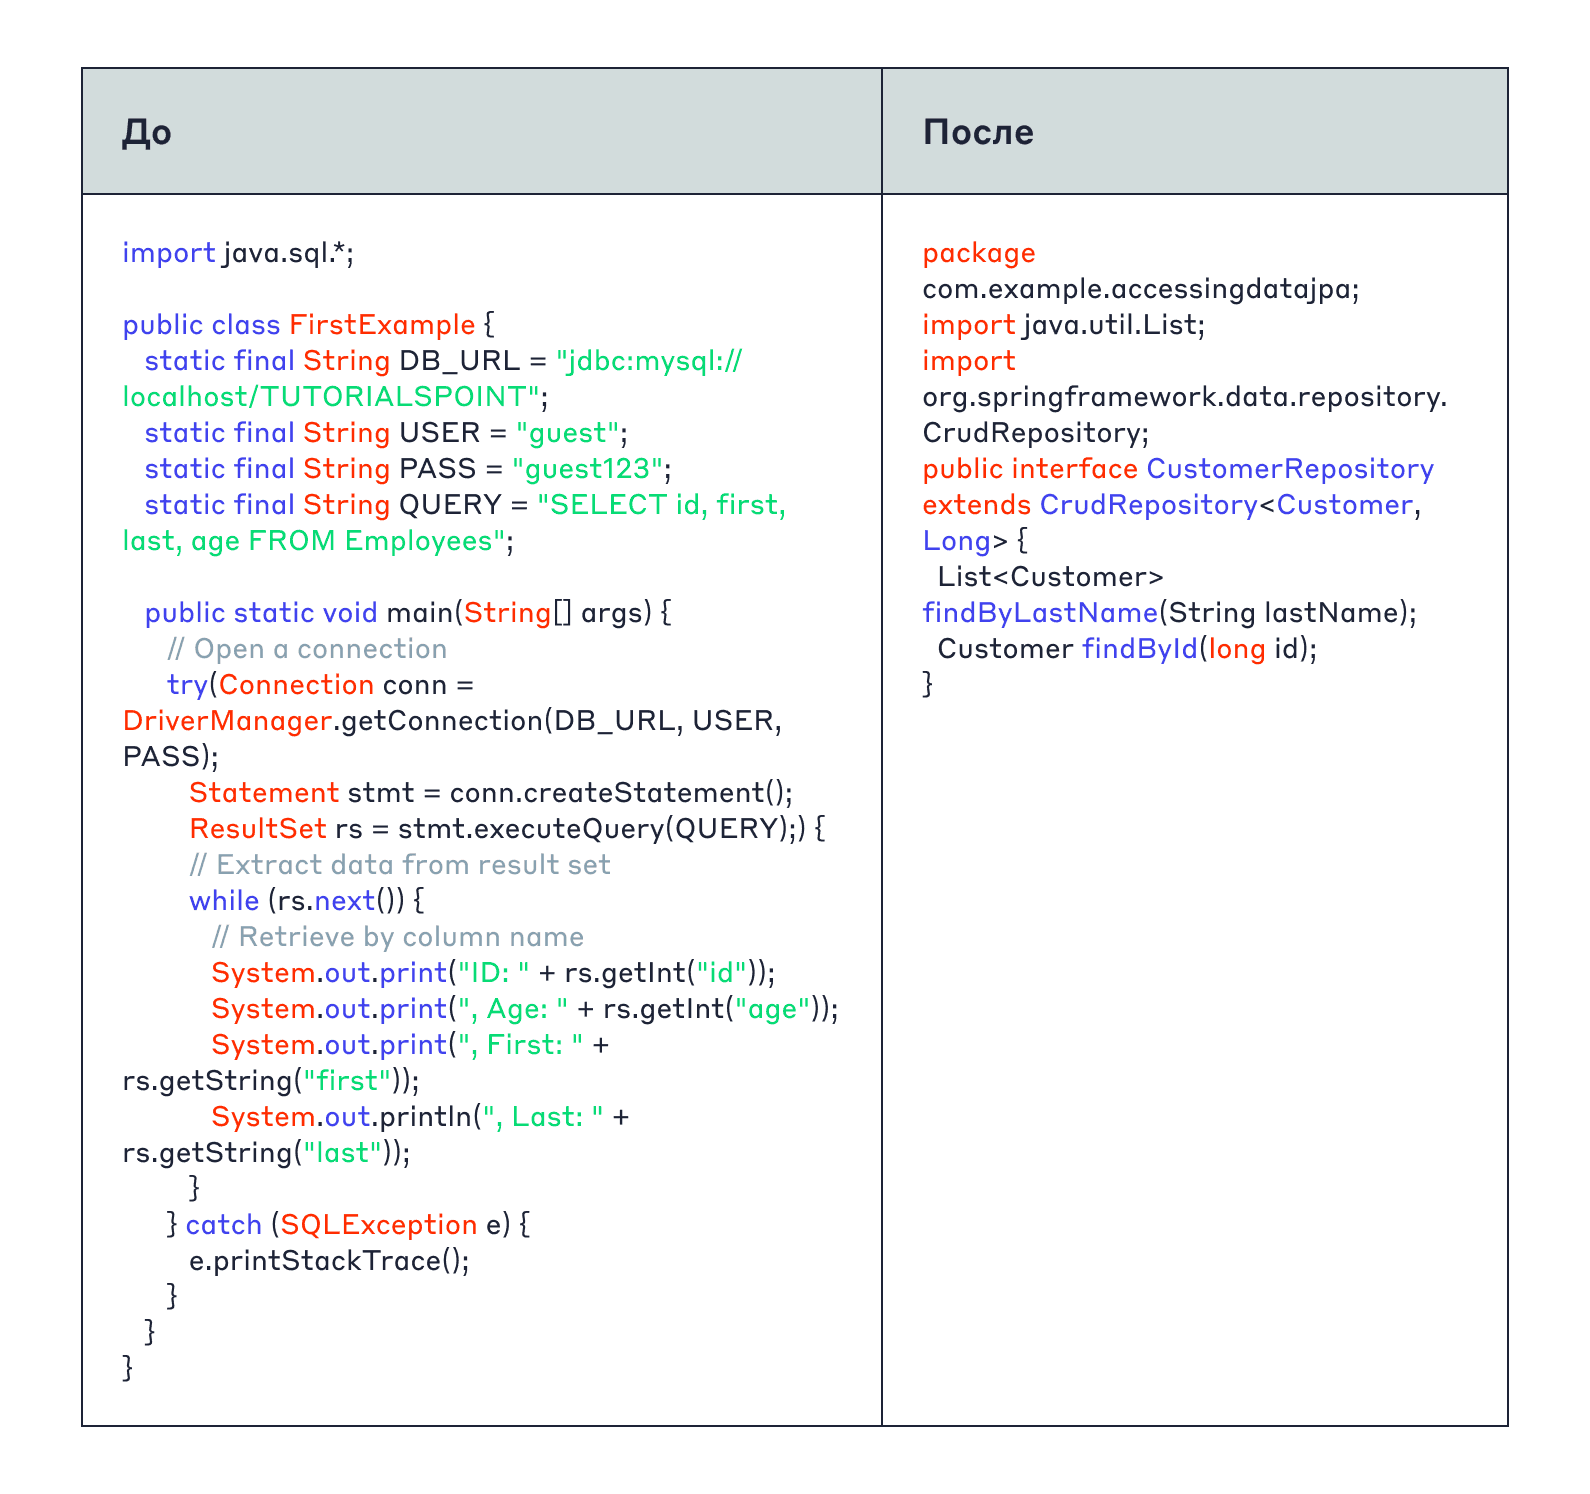The image size is (1590, 1494).
Task: Click 'rs.getString("first"));' line
Action: pyautogui.click(x=271, y=1081)
